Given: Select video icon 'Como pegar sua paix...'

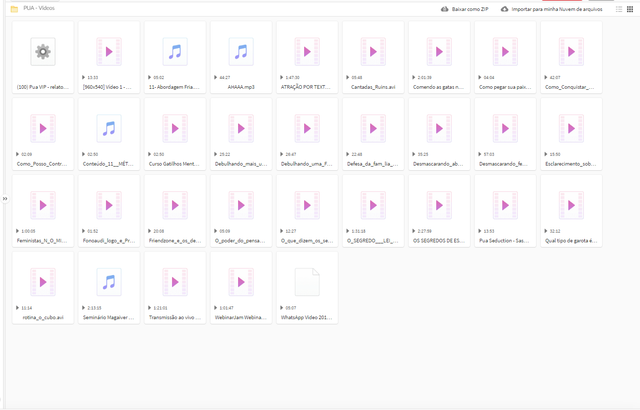Looking at the screenshot, I should pos(505,51).
